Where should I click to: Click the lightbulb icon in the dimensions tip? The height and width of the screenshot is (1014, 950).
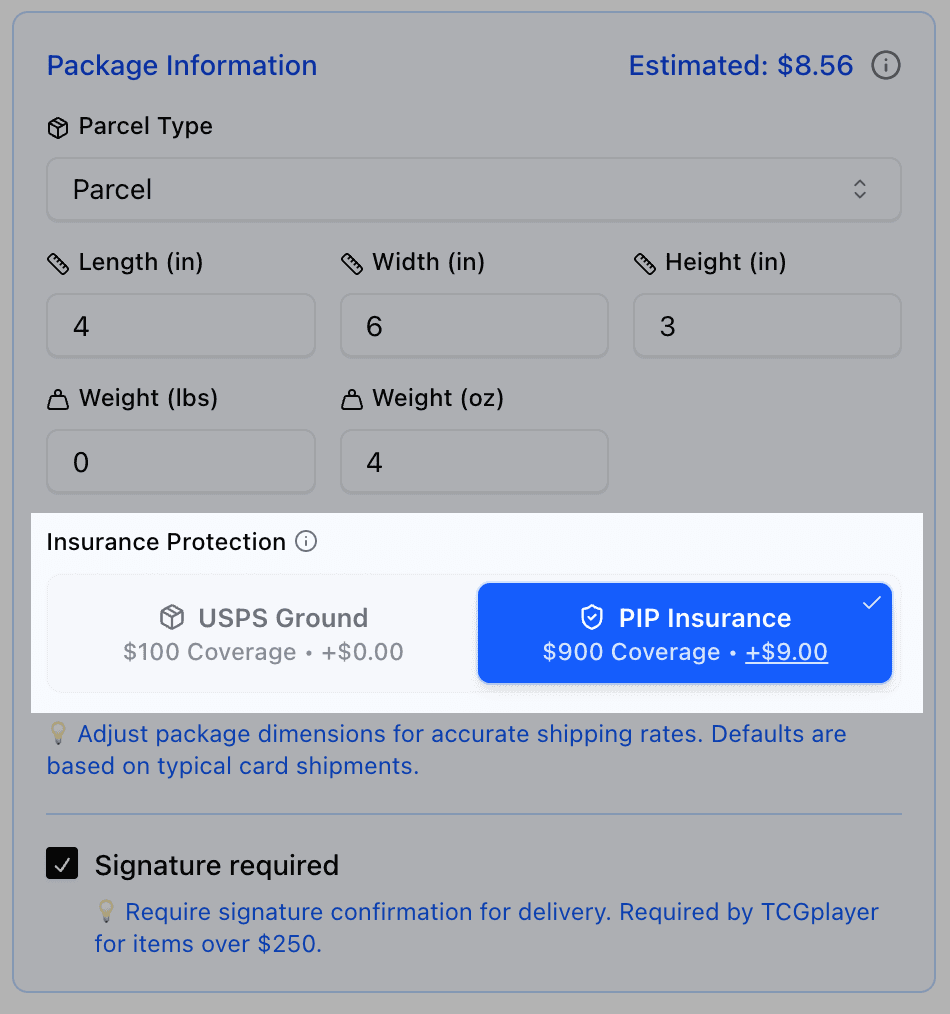[57, 733]
